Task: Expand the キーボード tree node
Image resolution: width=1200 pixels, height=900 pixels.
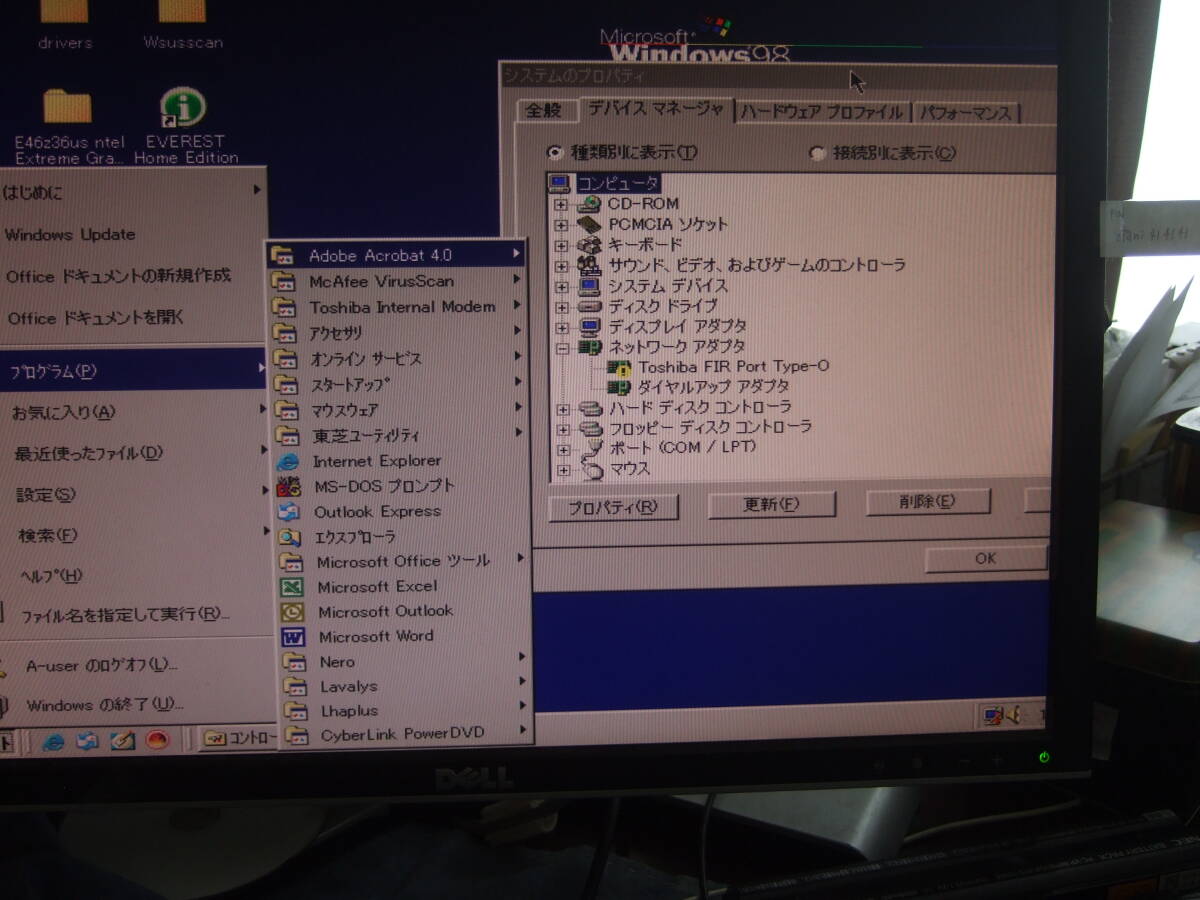Action: [x=562, y=245]
